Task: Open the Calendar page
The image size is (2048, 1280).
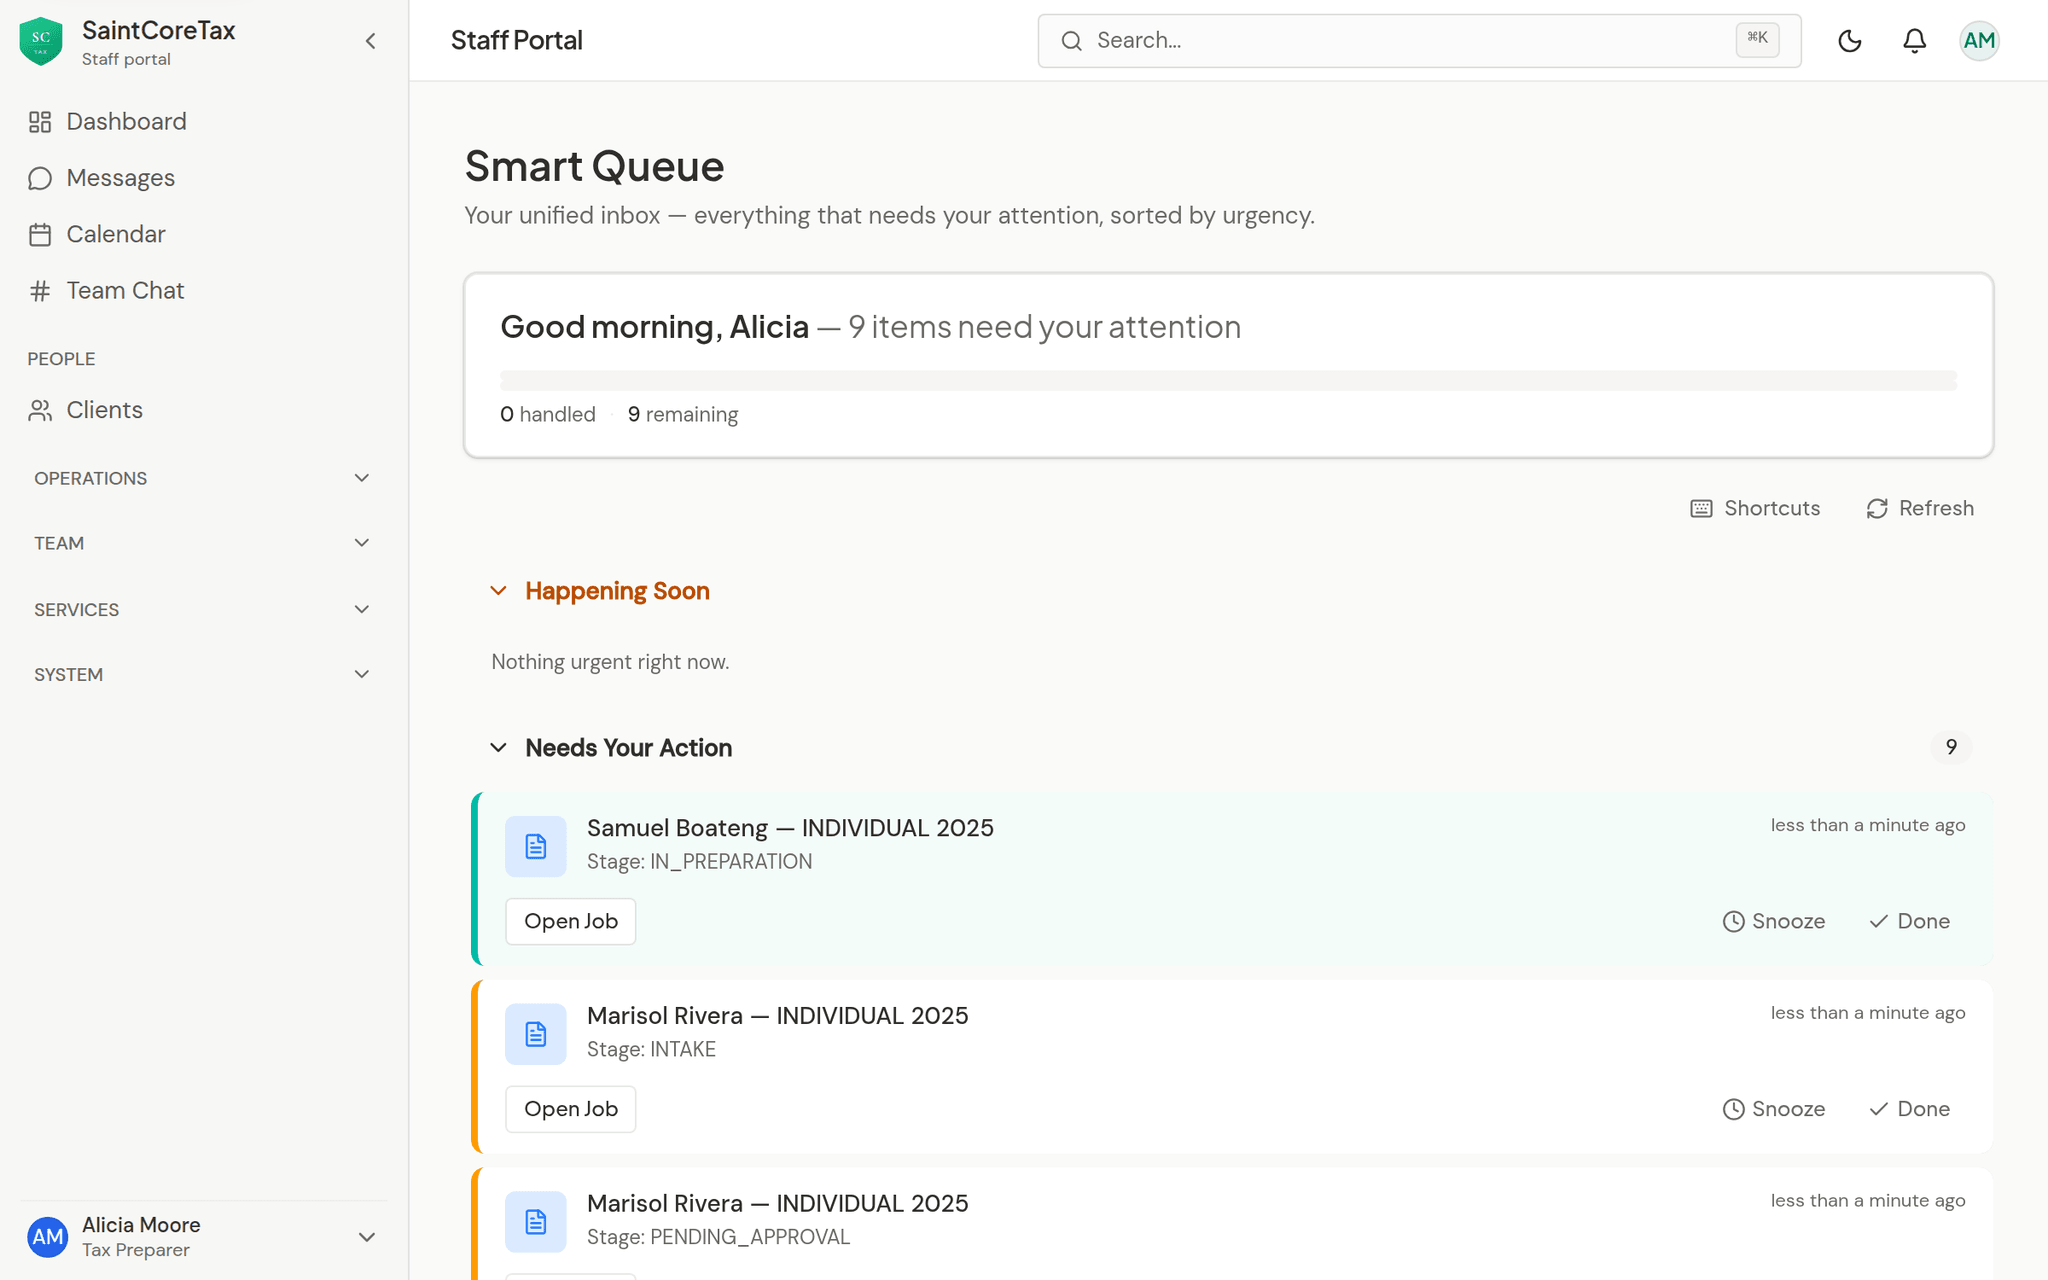Action: point(204,234)
